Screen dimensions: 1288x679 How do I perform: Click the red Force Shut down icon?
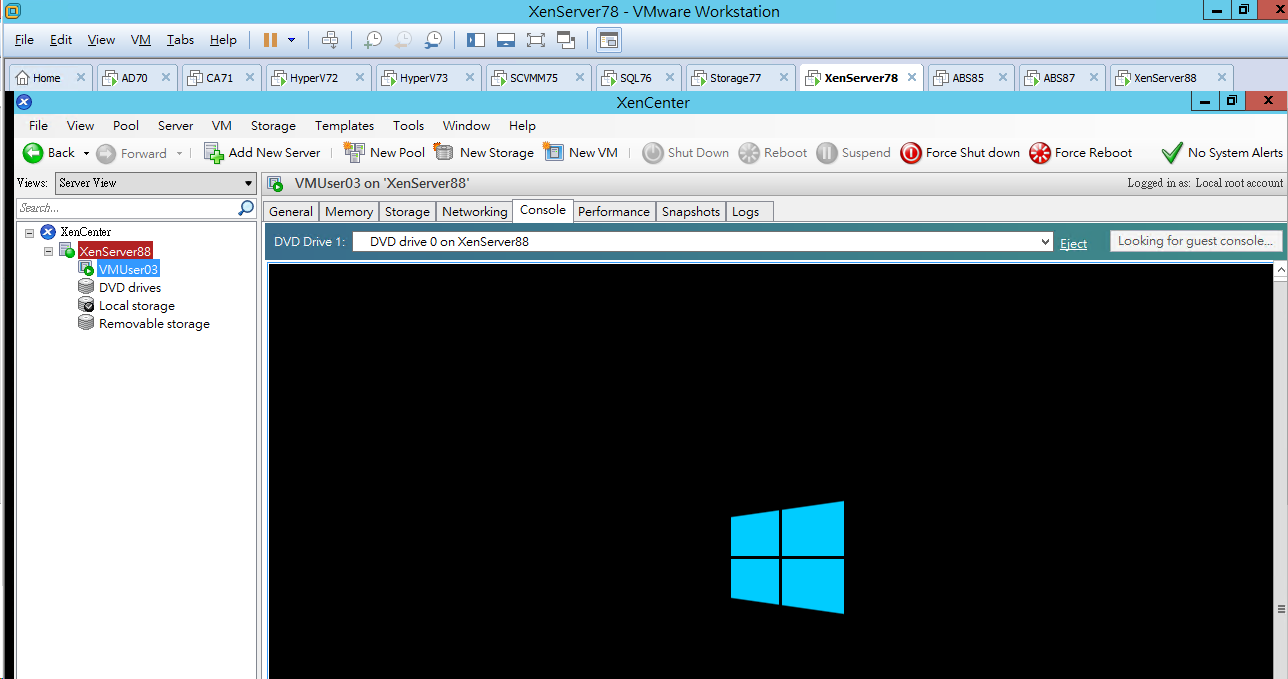tap(911, 153)
